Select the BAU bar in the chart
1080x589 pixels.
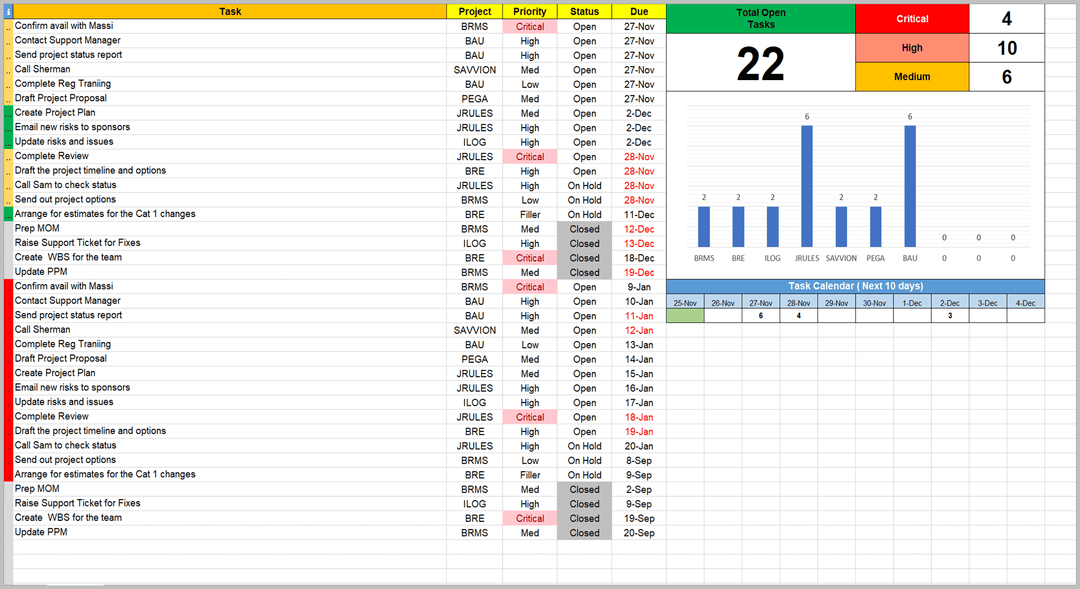910,186
